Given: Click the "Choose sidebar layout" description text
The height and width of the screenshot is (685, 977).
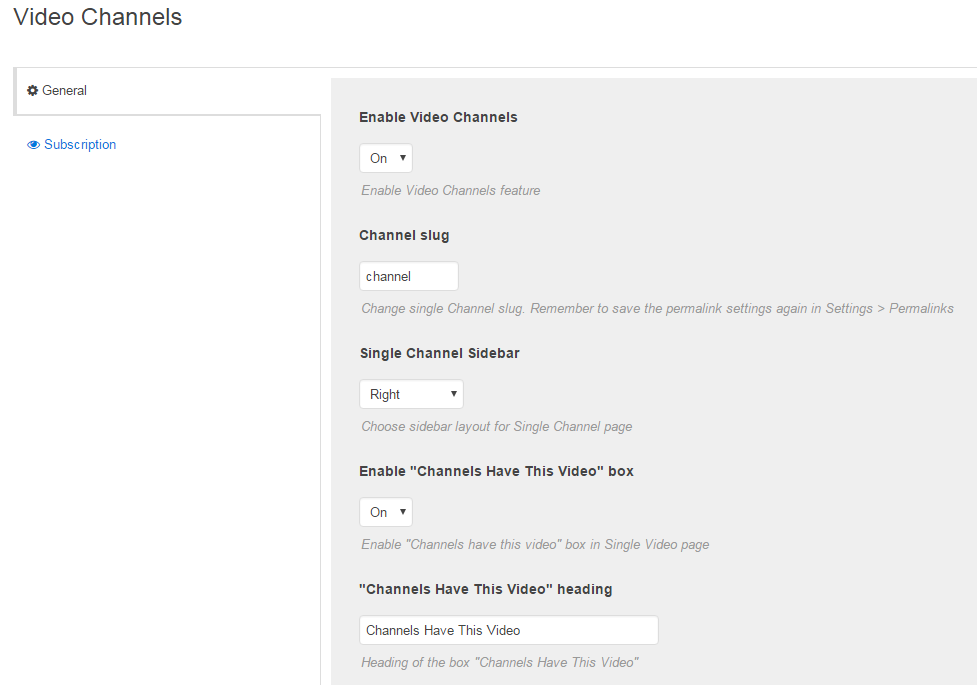Looking at the screenshot, I should (x=496, y=426).
